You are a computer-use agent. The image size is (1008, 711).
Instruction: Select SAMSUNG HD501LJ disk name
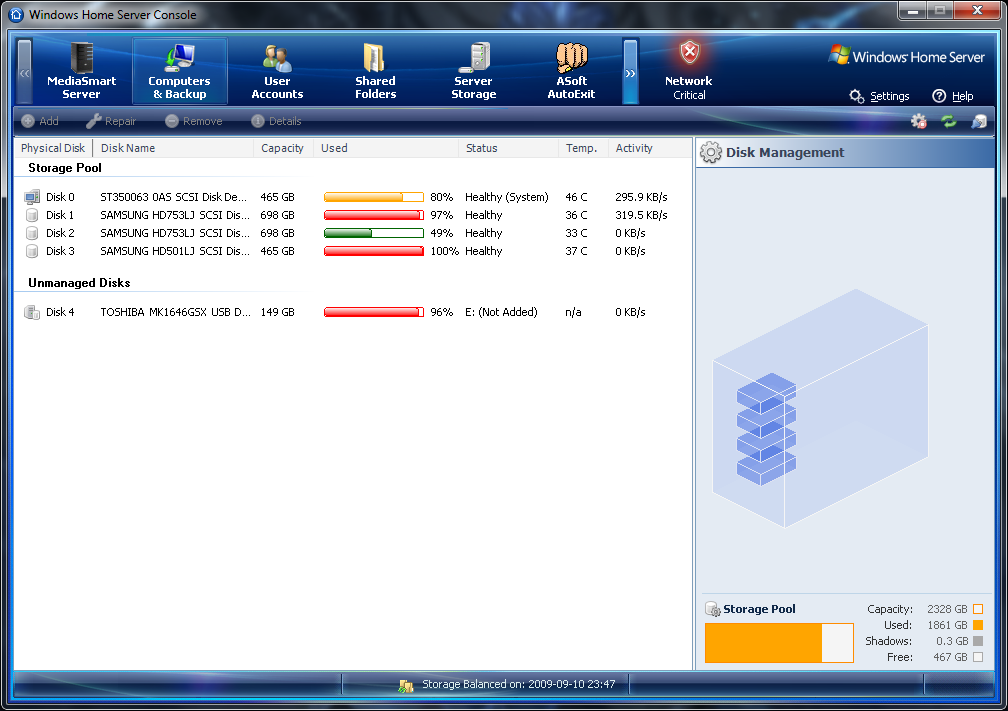[175, 251]
